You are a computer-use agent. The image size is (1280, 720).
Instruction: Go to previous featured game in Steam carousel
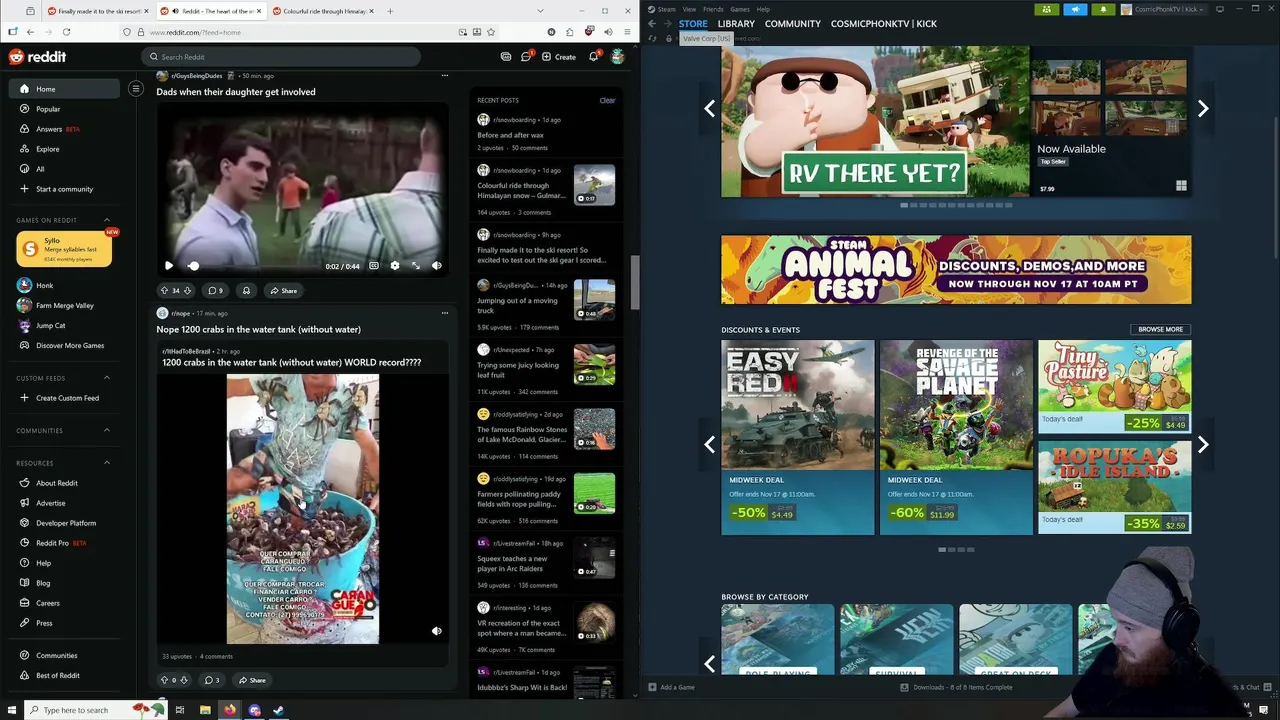[709, 108]
